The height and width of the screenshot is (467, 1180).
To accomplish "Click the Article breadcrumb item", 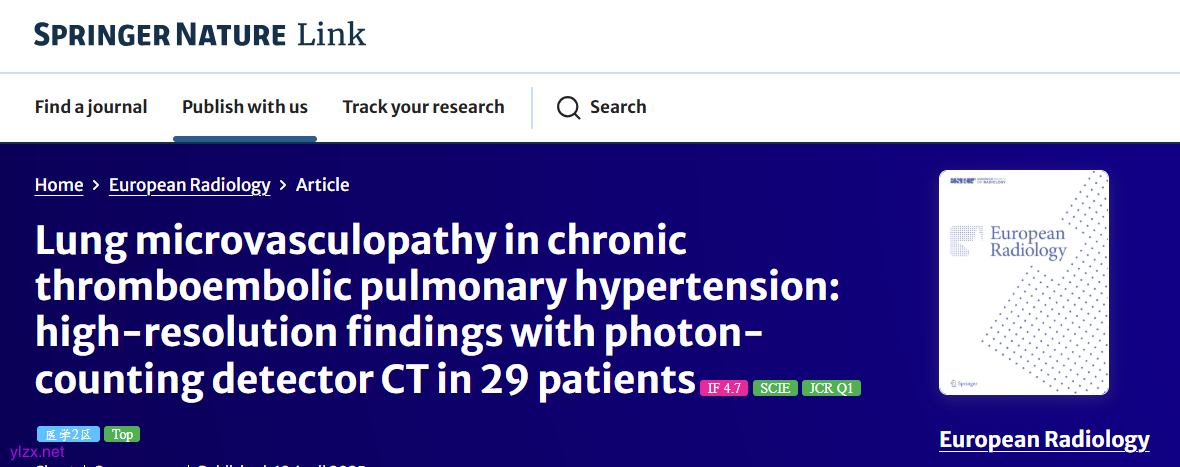I will click(x=322, y=185).
